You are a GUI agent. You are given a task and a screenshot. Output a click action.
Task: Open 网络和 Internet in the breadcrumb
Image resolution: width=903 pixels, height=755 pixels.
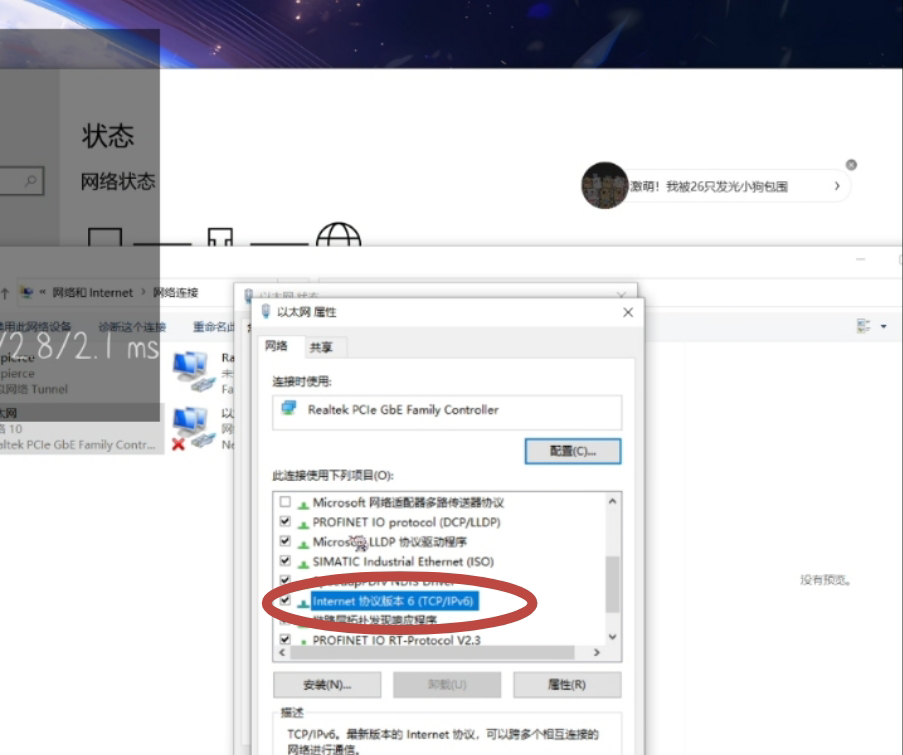(93, 293)
